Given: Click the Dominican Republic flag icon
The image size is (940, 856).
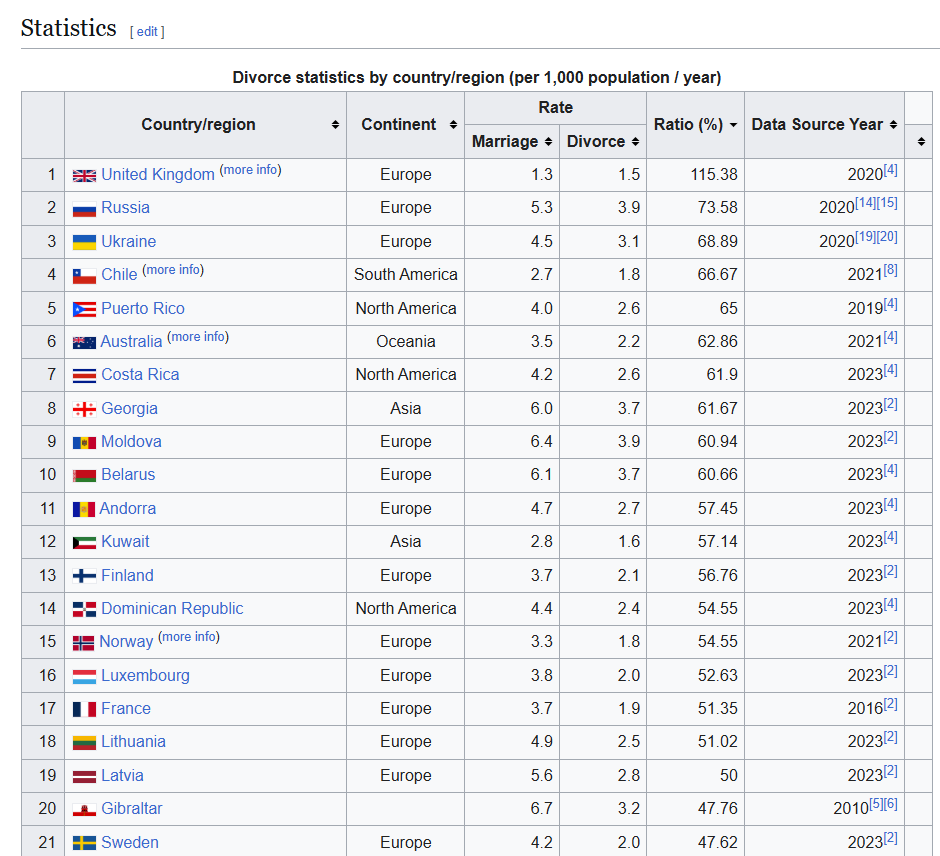Looking at the screenshot, I should point(84,610).
